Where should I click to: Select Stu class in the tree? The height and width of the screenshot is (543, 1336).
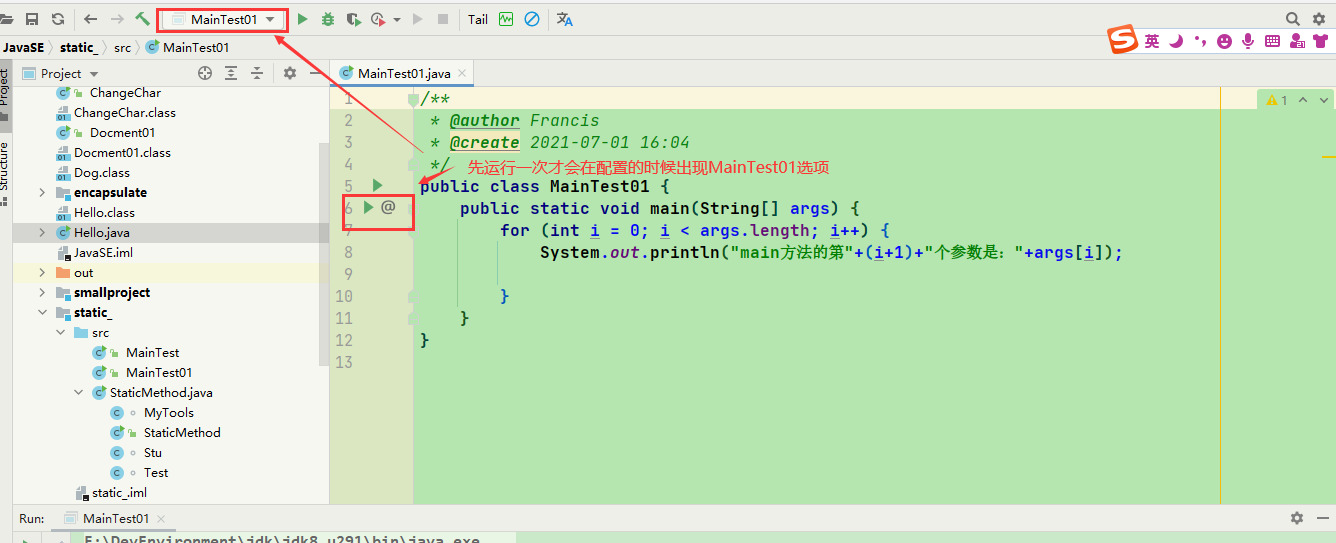pyautogui.click(x=153, y=453)
